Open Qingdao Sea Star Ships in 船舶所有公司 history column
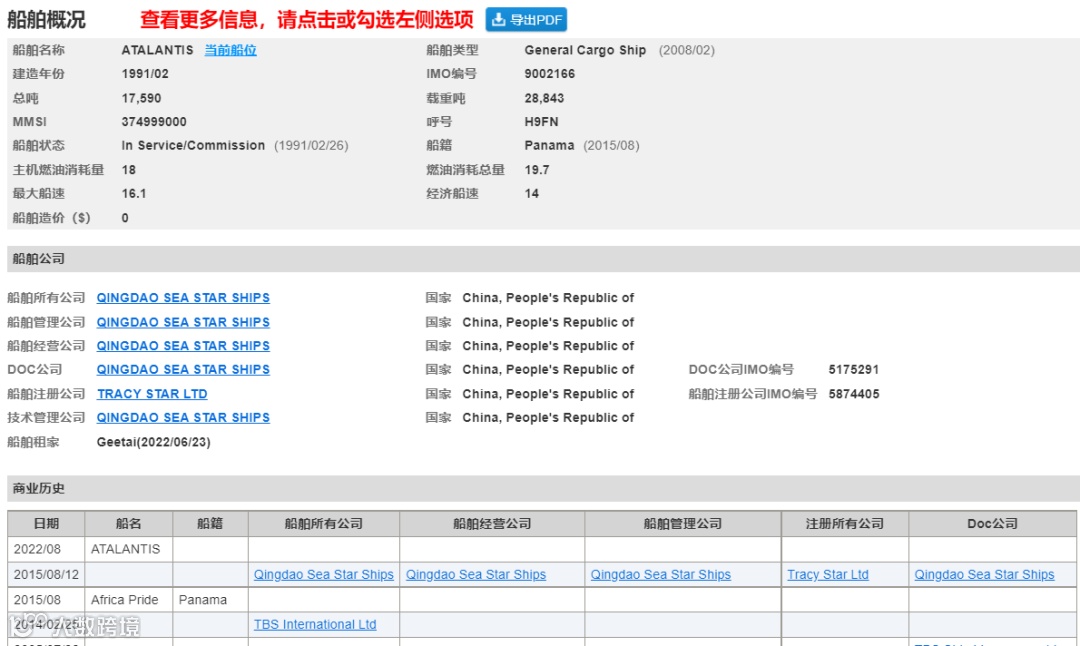This screenshot has height=646, width=1080. [324, 574]
